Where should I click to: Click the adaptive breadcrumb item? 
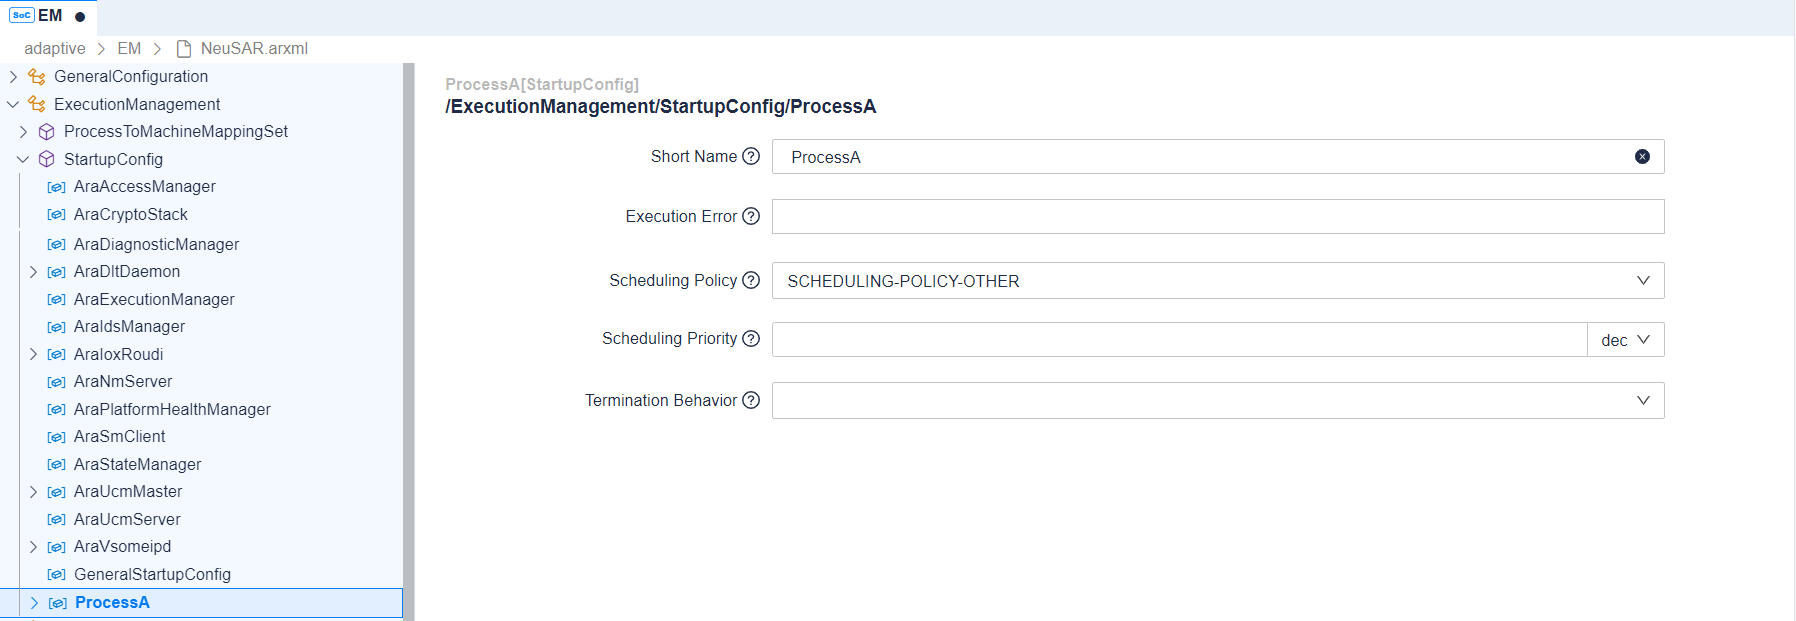click(x=55, y=48)
